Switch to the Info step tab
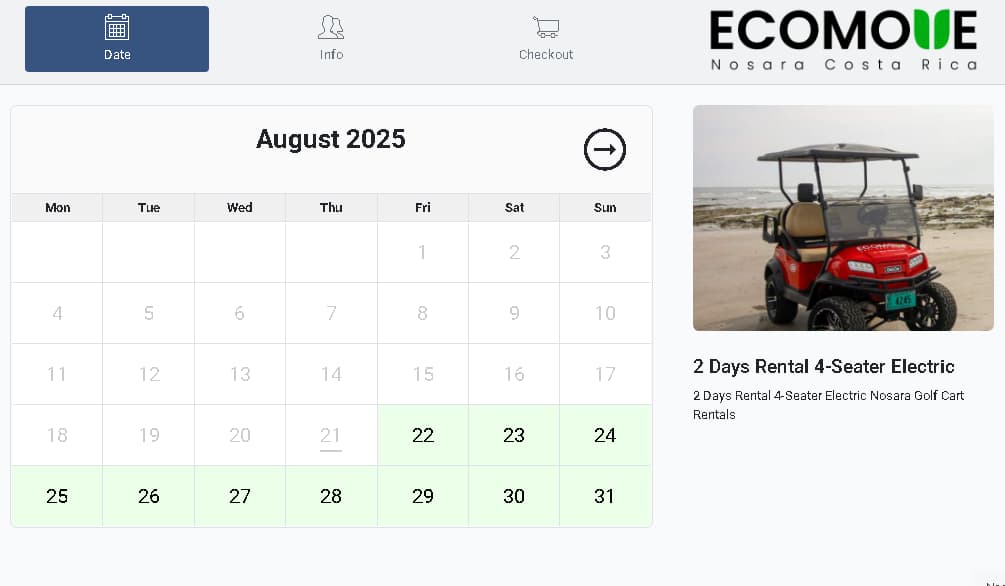The width and height of the screenshot is (1005, 586). coord(331,39)
